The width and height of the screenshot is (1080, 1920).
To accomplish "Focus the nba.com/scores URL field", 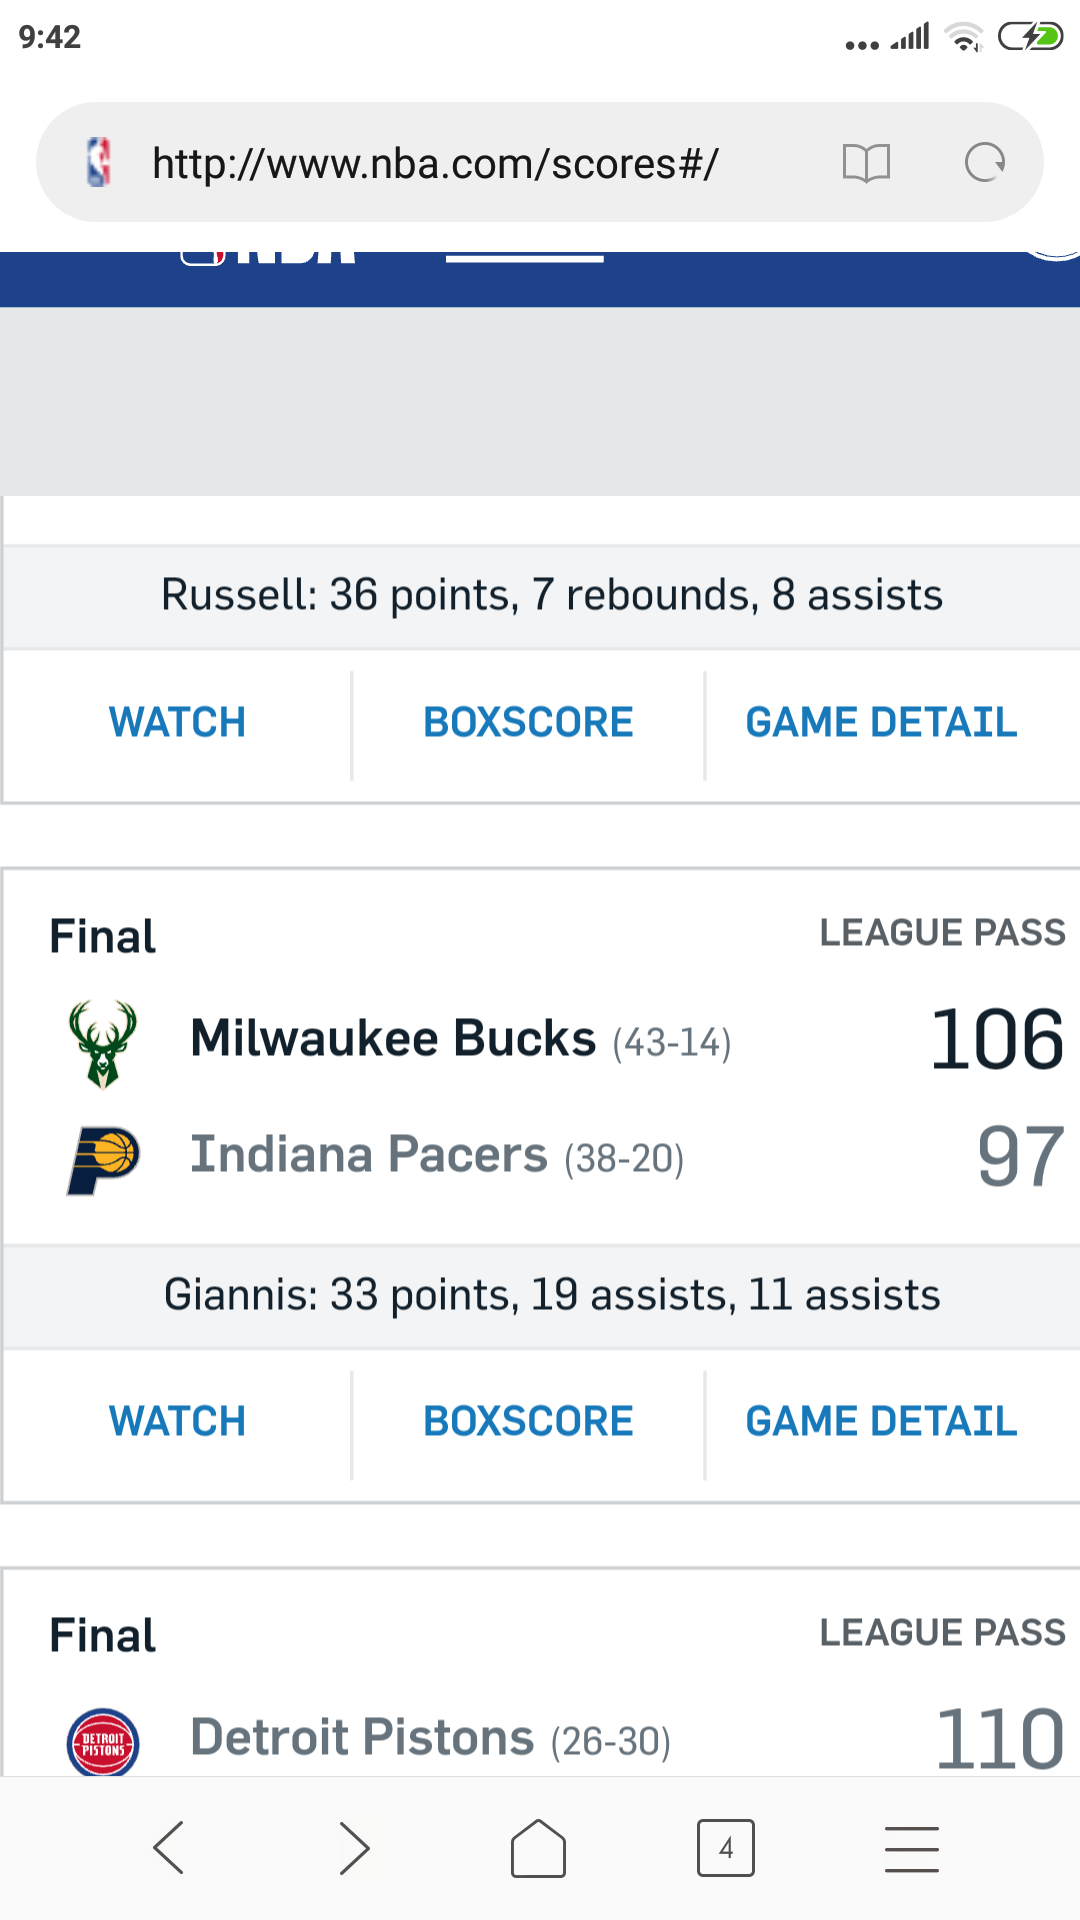I will click(x=436, y=163).
